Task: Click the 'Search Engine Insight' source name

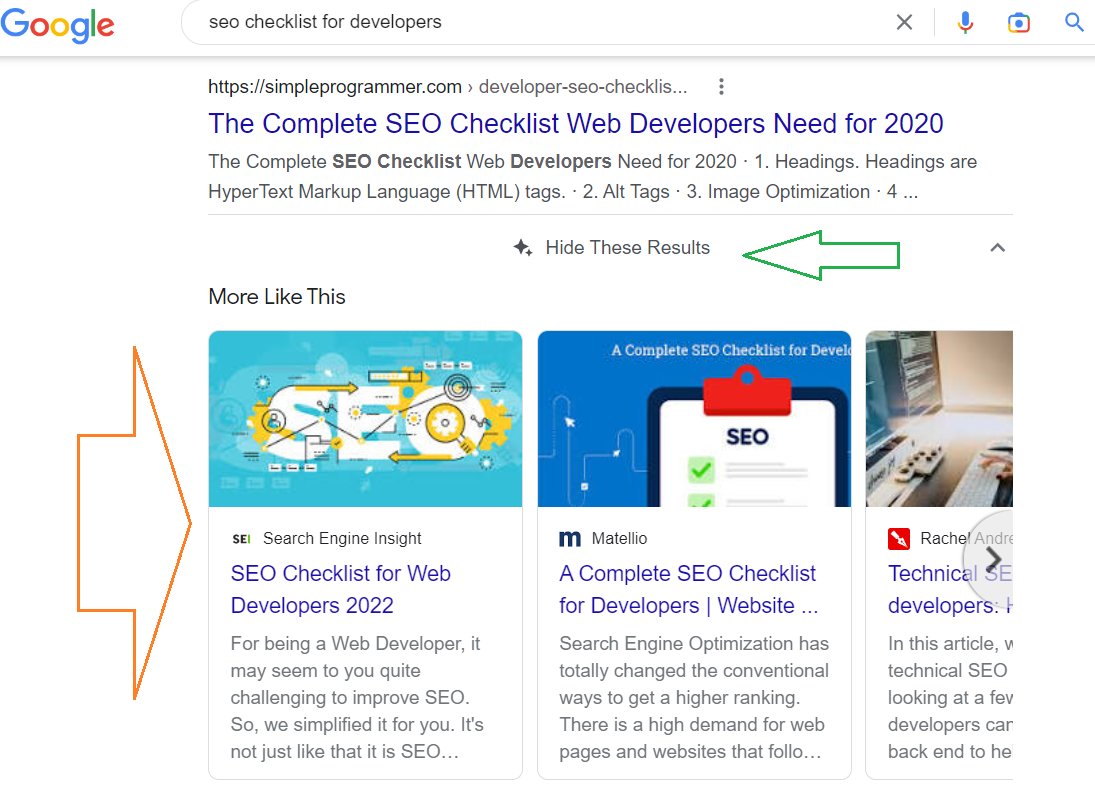Action: coord(342,539)
